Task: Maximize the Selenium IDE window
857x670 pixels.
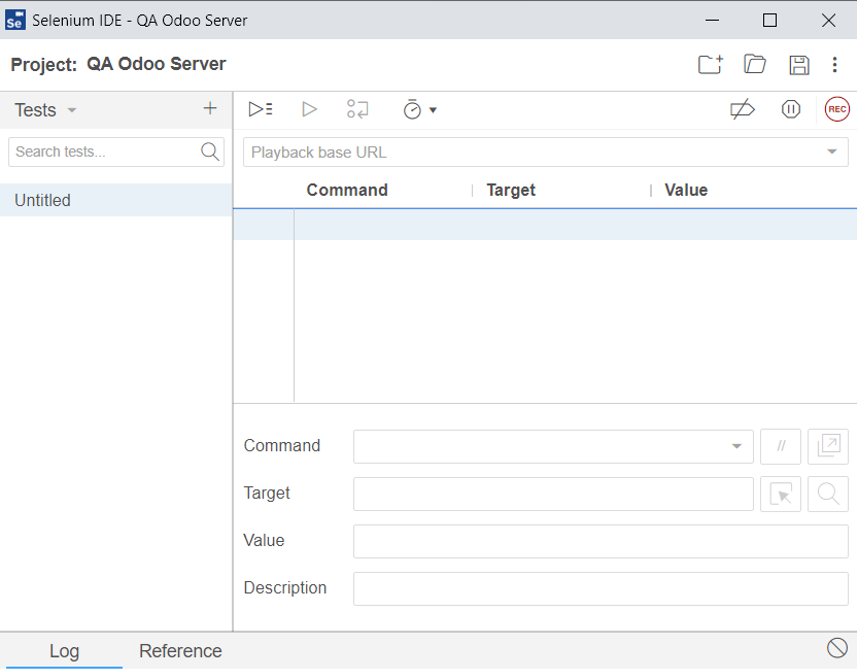Action: tap(770, 20)
